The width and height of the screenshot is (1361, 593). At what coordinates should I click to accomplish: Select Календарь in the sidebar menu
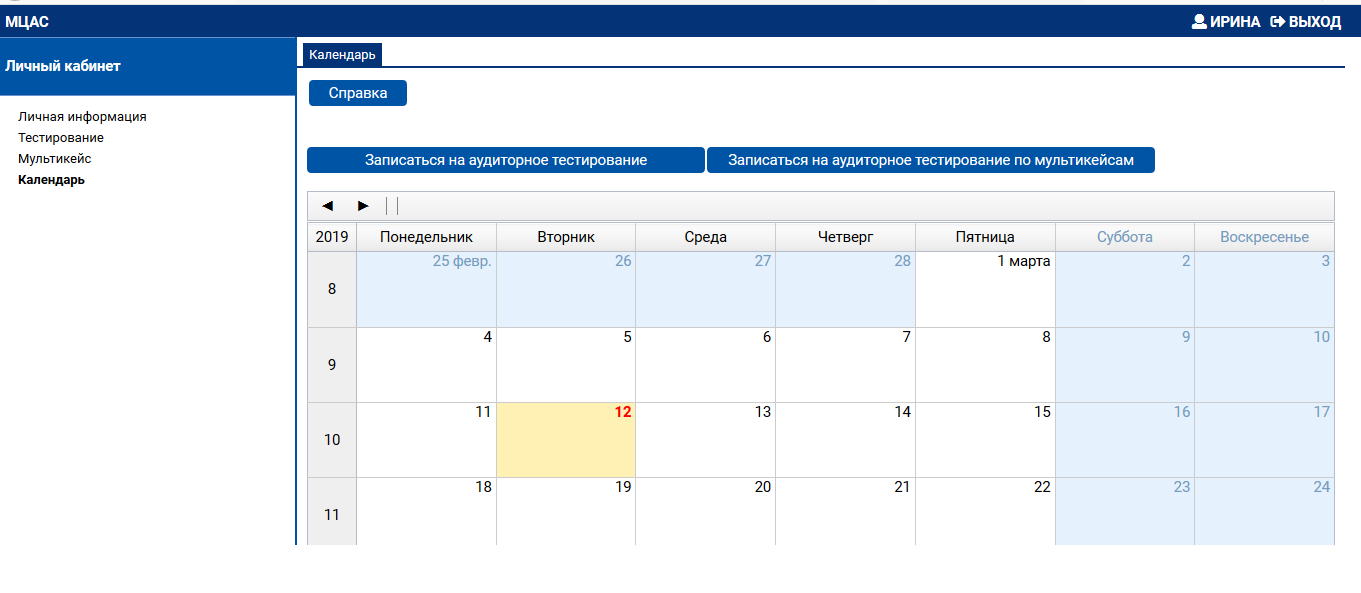click(52, 180)
